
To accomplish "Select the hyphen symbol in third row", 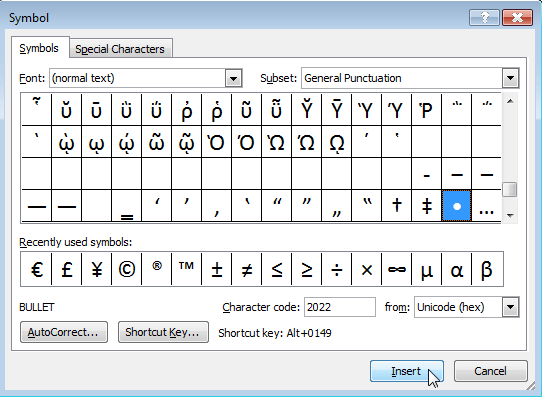I will coord(427,174).
